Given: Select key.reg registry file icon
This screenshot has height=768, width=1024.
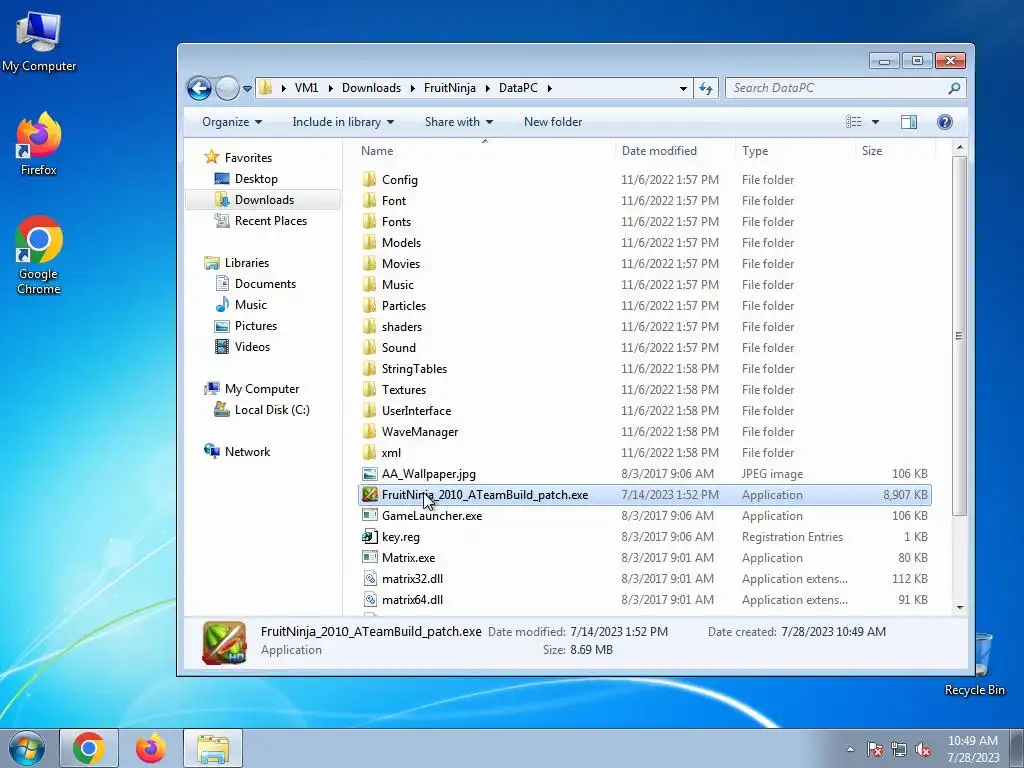Looking at the screenshot, I should [370, 537].
